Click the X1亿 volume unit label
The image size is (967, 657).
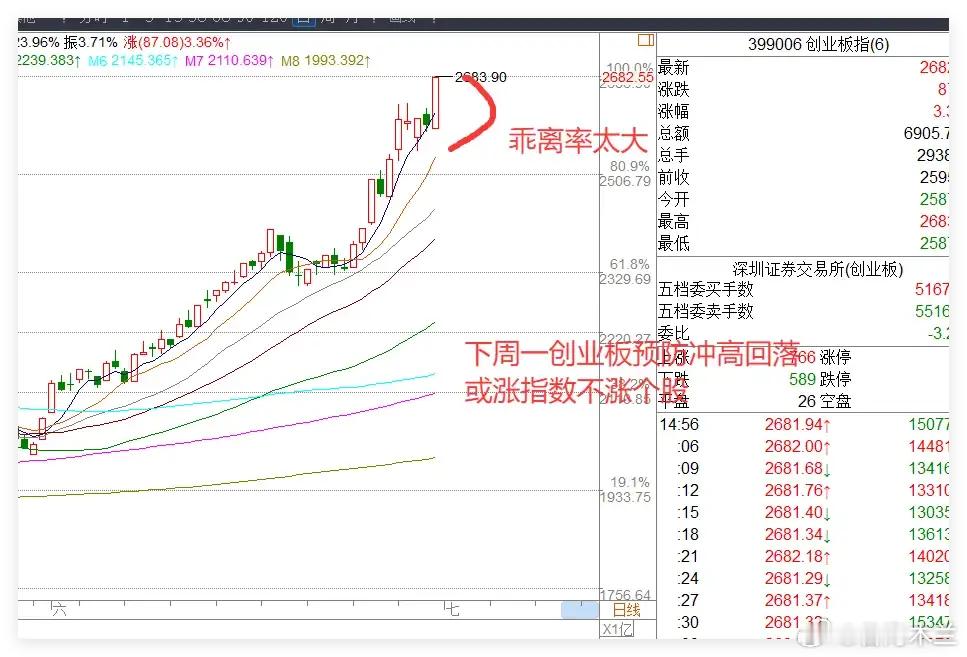click(617, 630)
